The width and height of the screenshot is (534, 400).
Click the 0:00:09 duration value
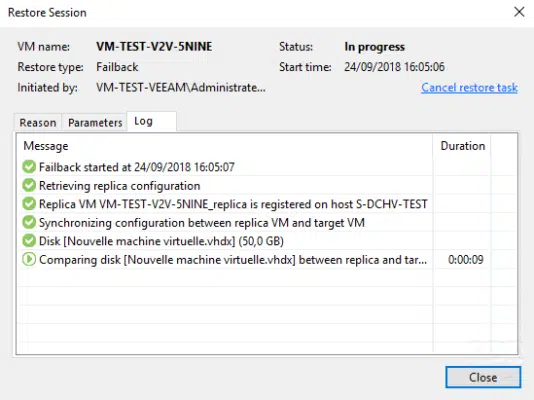point(466,260)
